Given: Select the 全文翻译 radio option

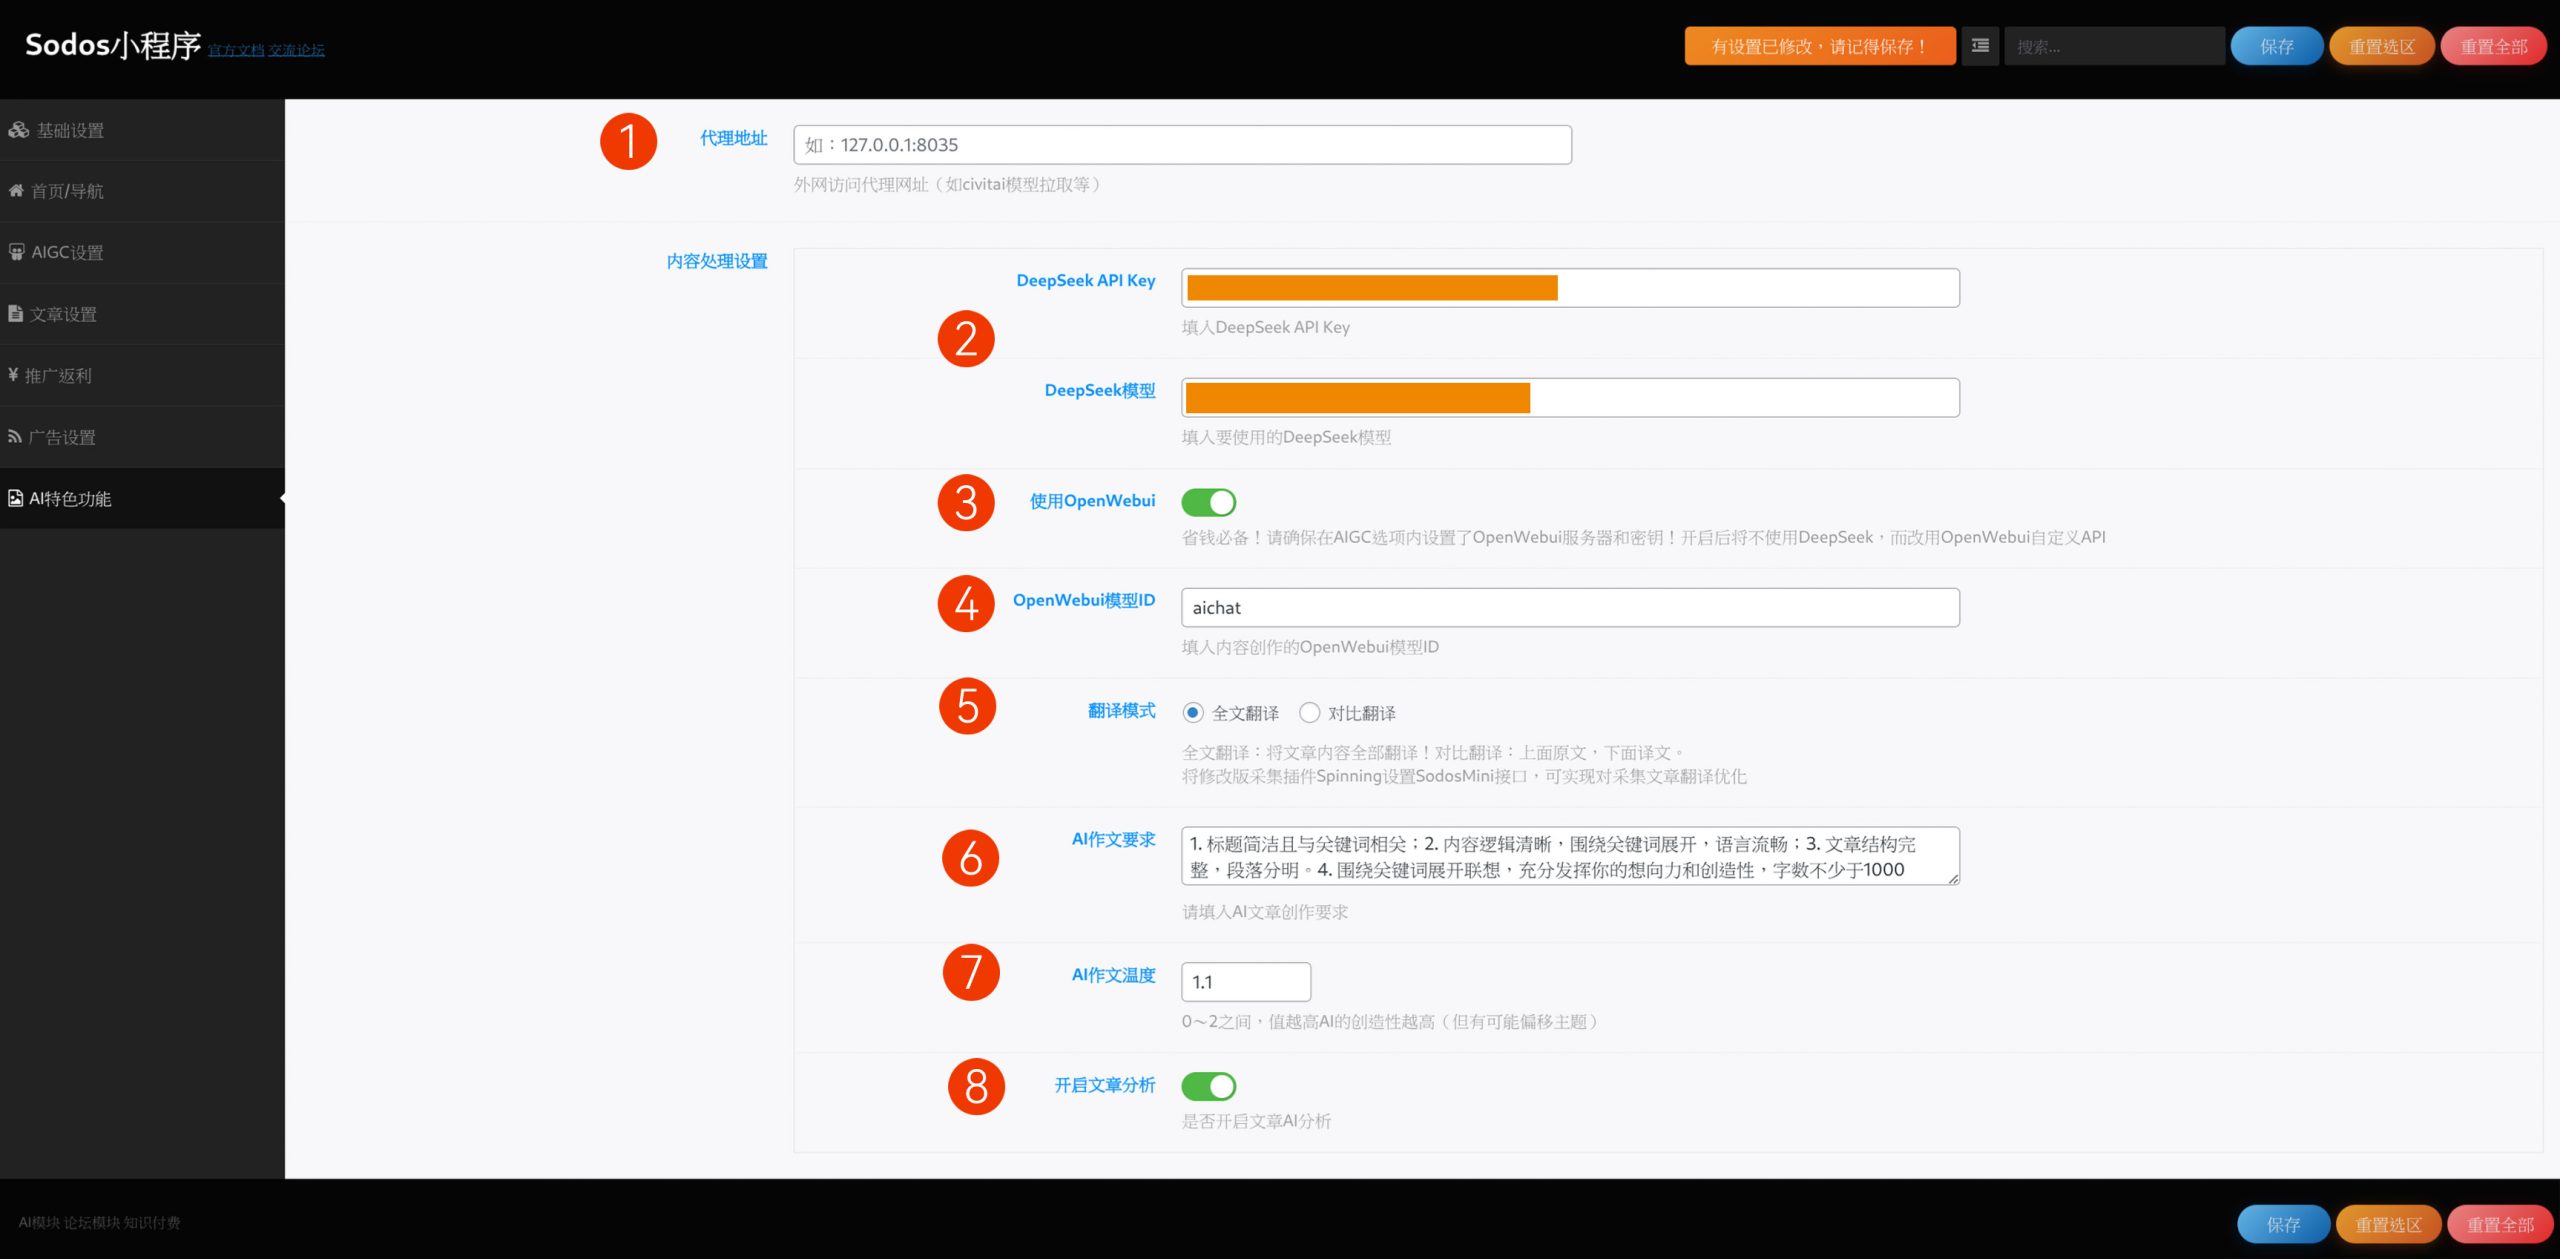Looking at the screenshot, I should tap(1192, 713).
